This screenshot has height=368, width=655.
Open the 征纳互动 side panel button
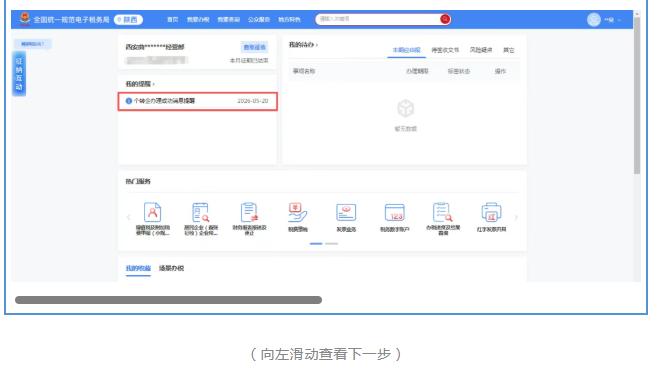pos(19,74)
